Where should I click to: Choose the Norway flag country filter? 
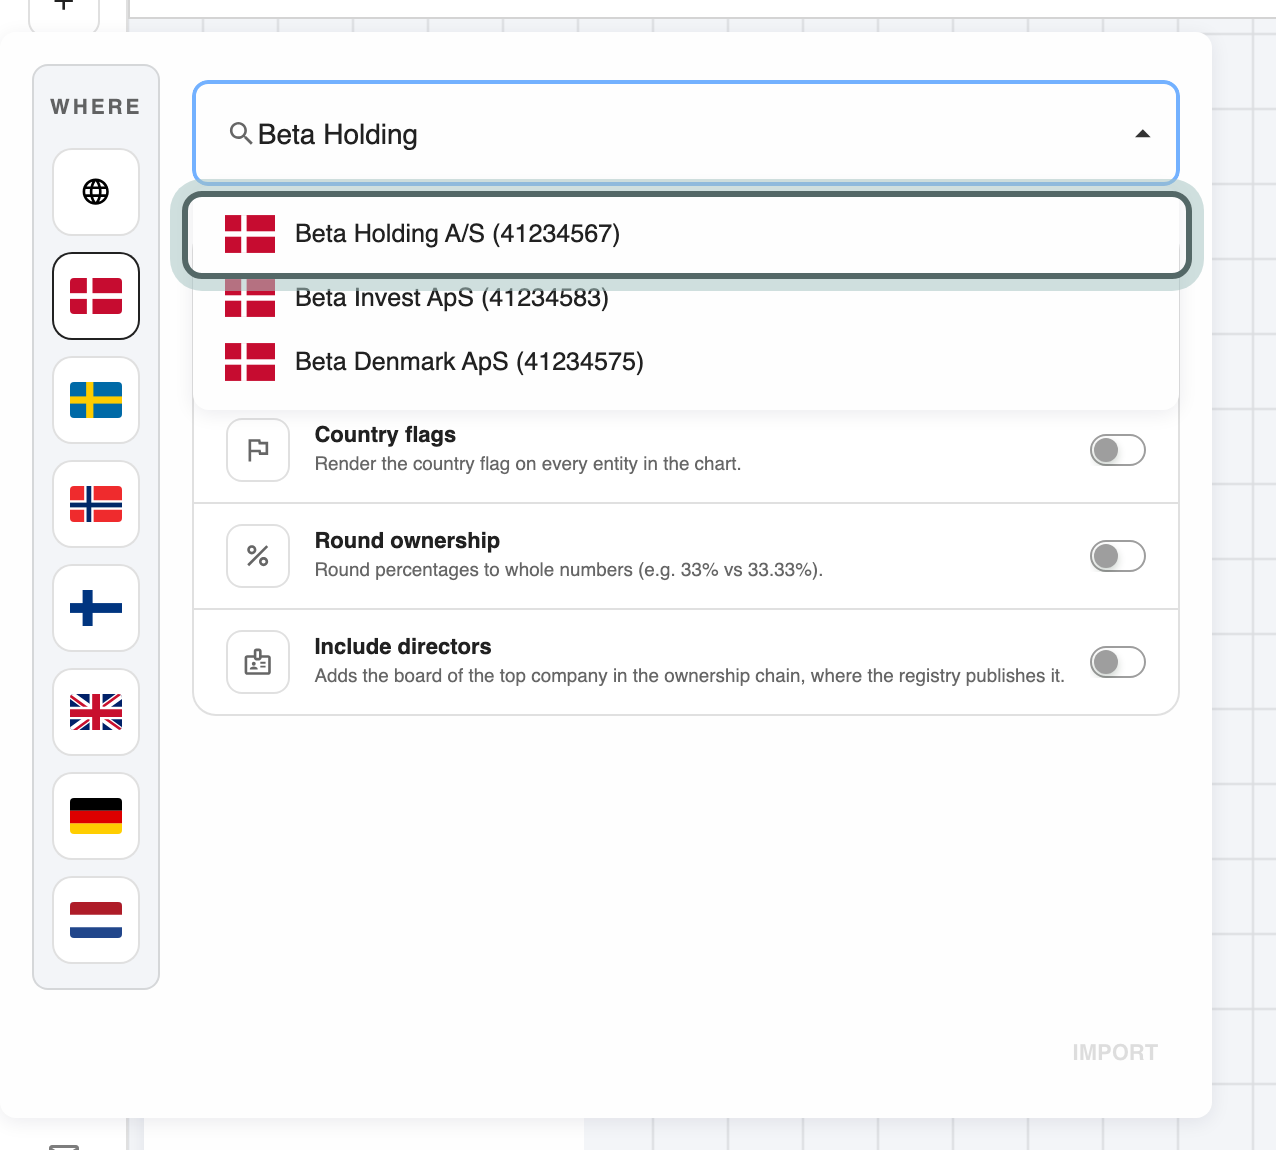[96, 504]
